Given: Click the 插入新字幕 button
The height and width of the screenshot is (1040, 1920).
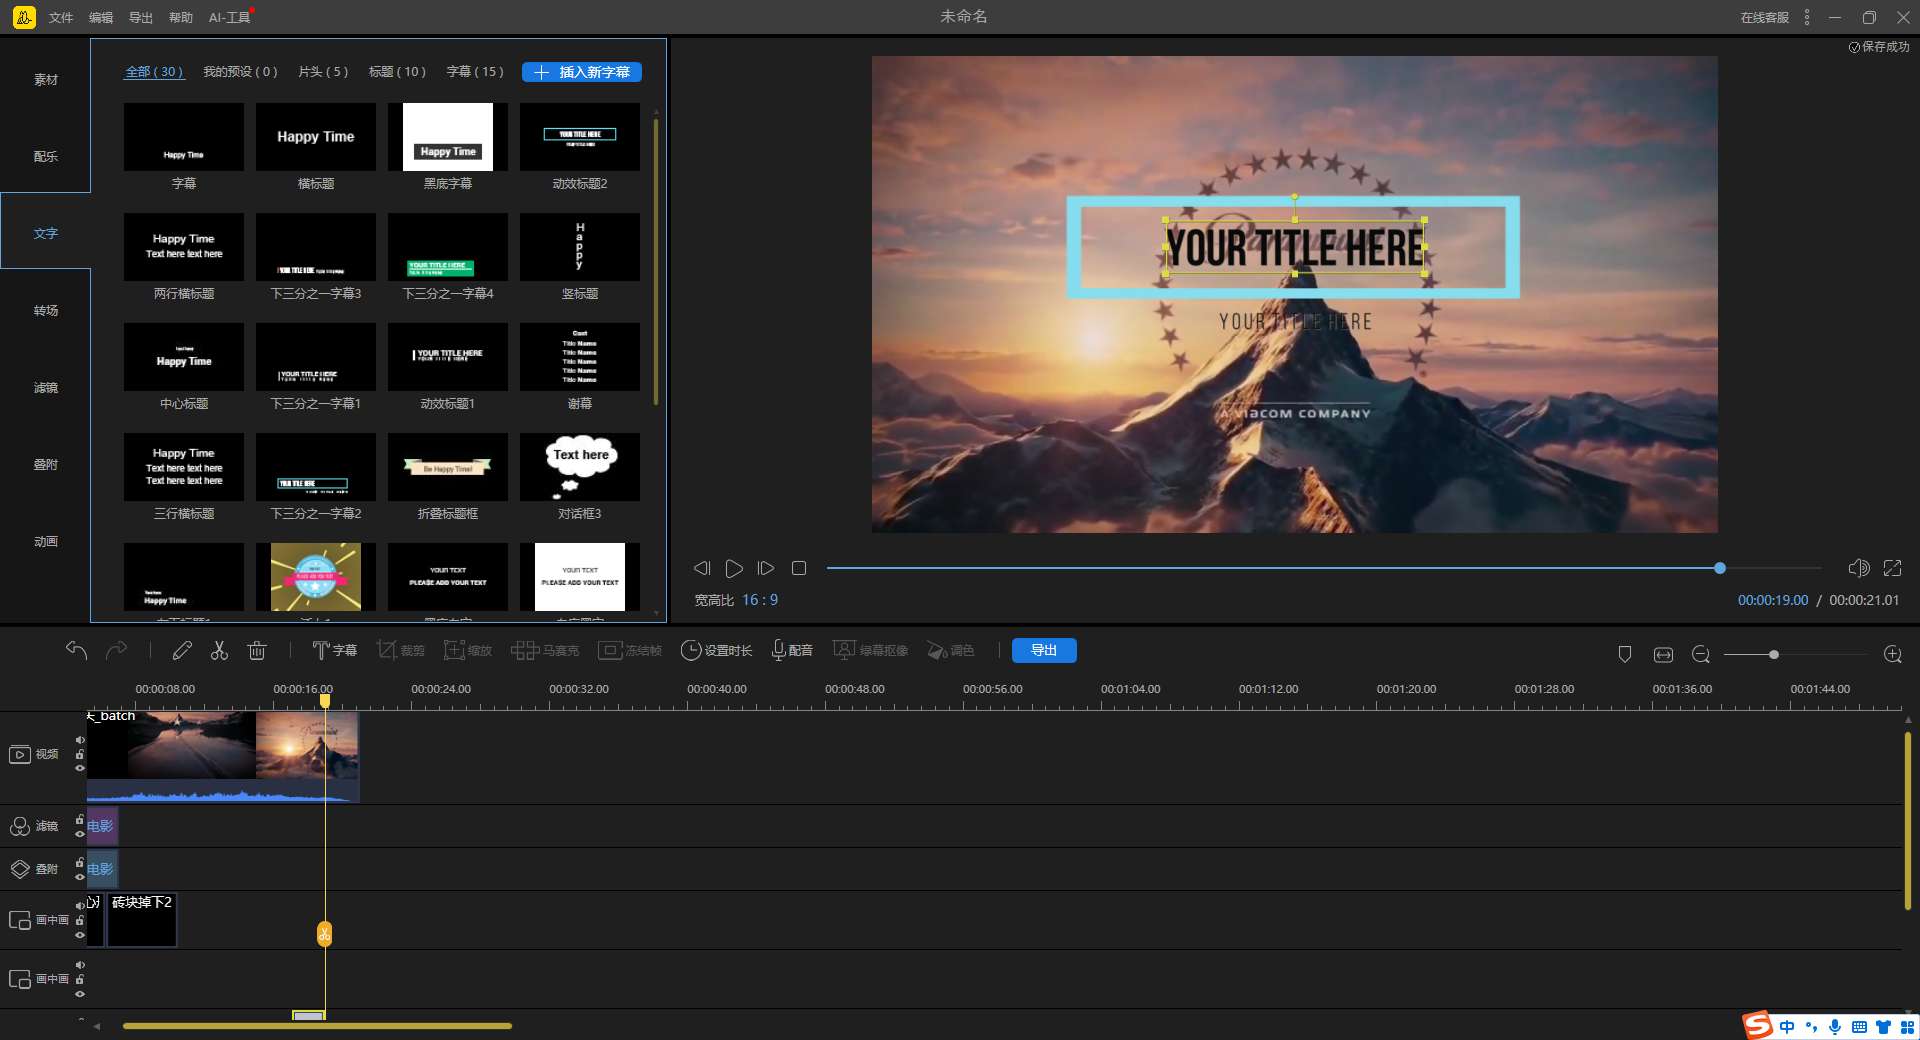Looking at the screenshot, I should point(582,72).
